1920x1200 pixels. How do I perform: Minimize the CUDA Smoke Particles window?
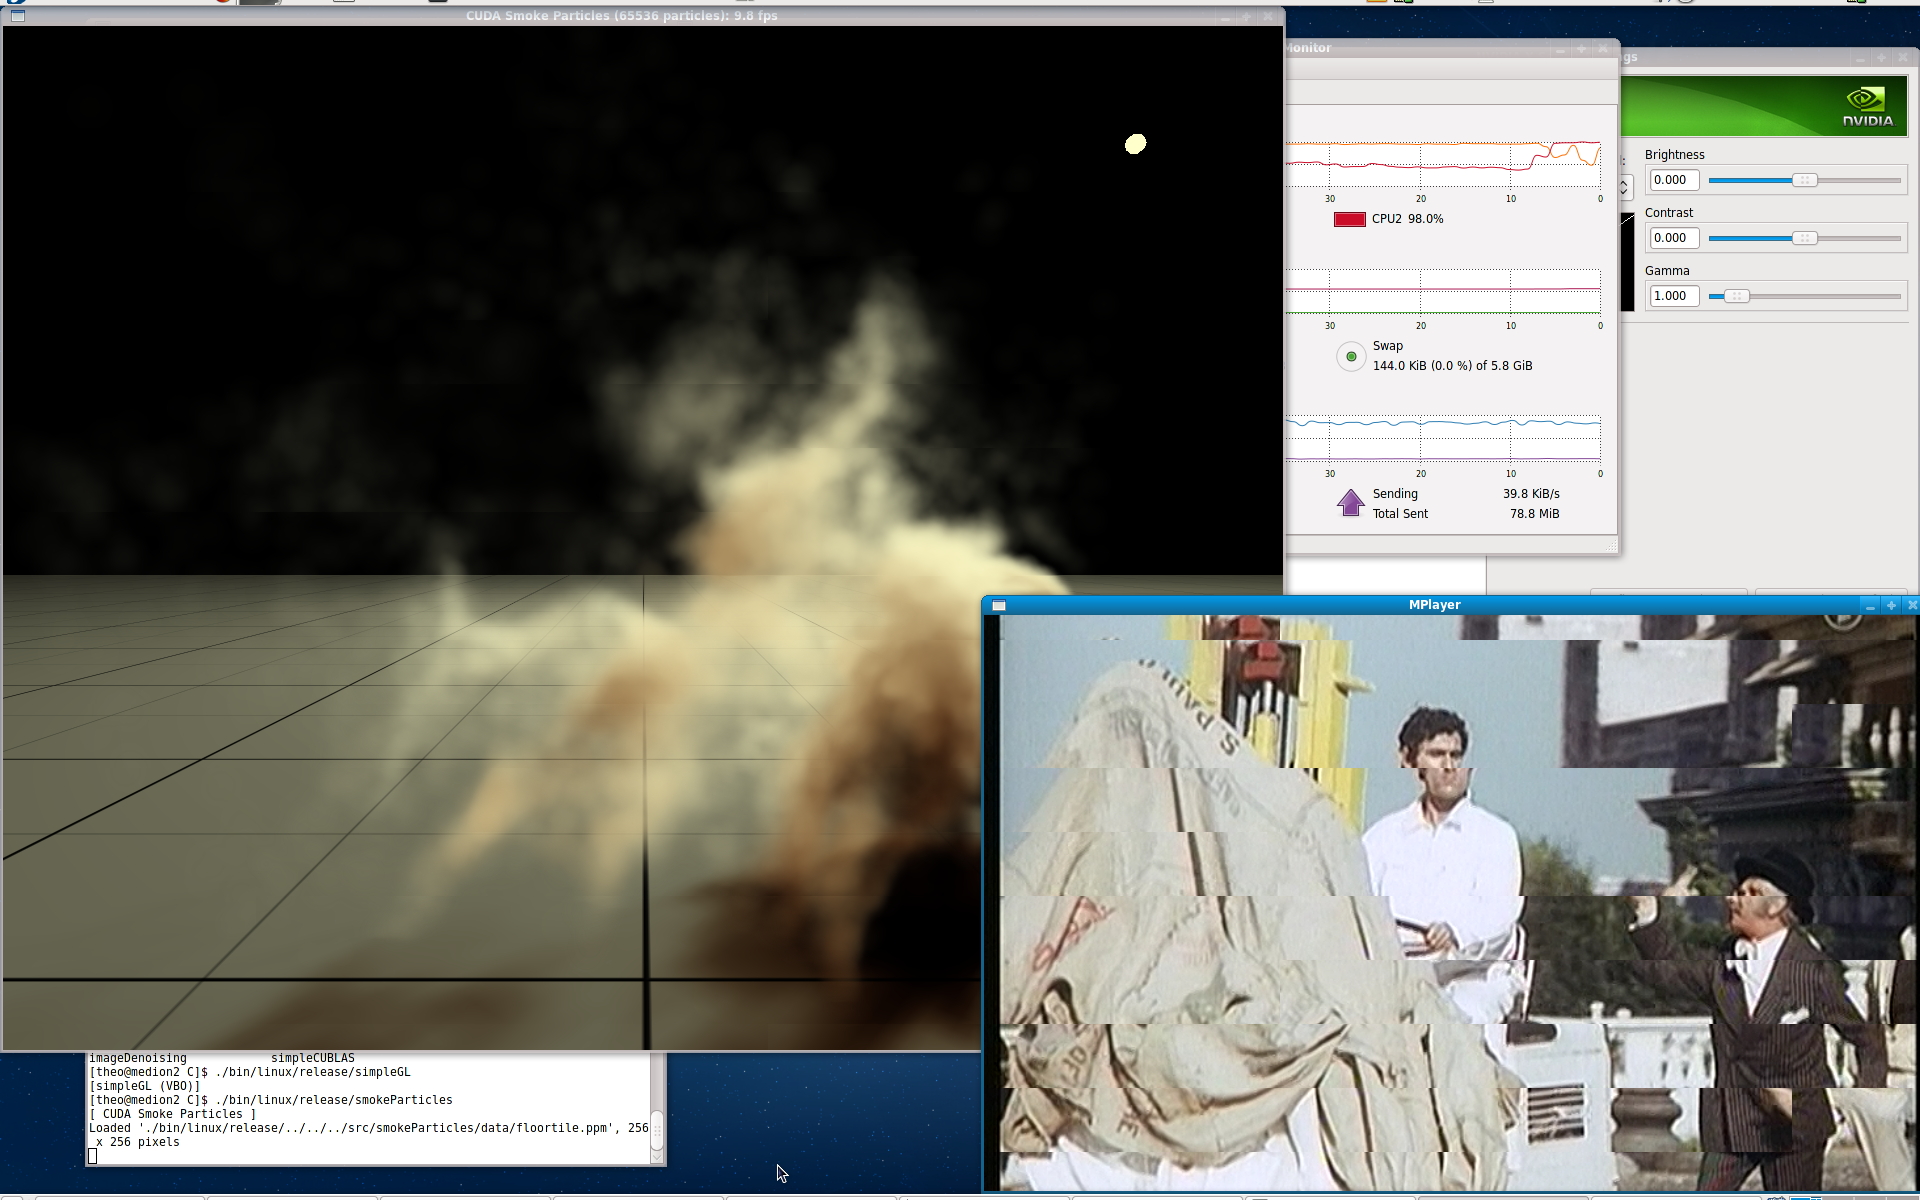click(x=1225, y=16)
